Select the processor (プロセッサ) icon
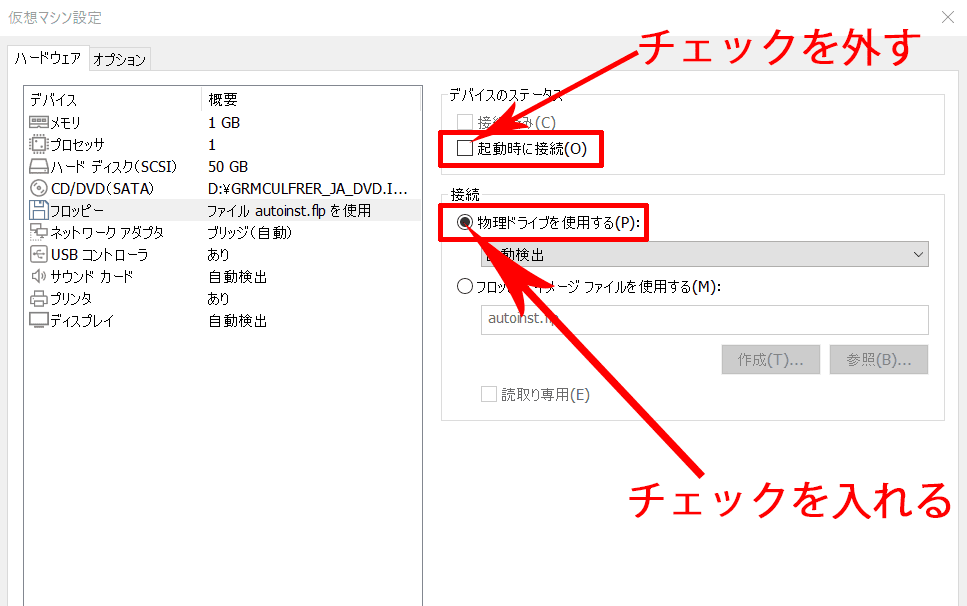The height and width of the screenshot is (606, 967). click(x=39, y=144)
